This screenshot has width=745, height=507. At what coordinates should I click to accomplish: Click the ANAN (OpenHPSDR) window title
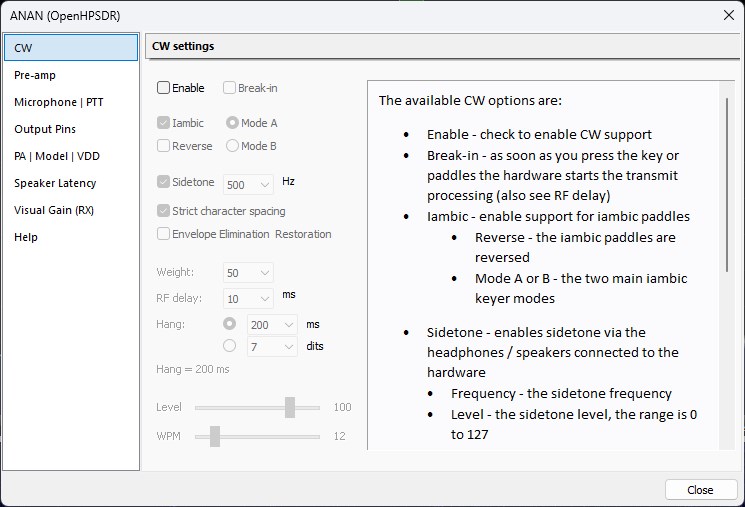point(65,16)
